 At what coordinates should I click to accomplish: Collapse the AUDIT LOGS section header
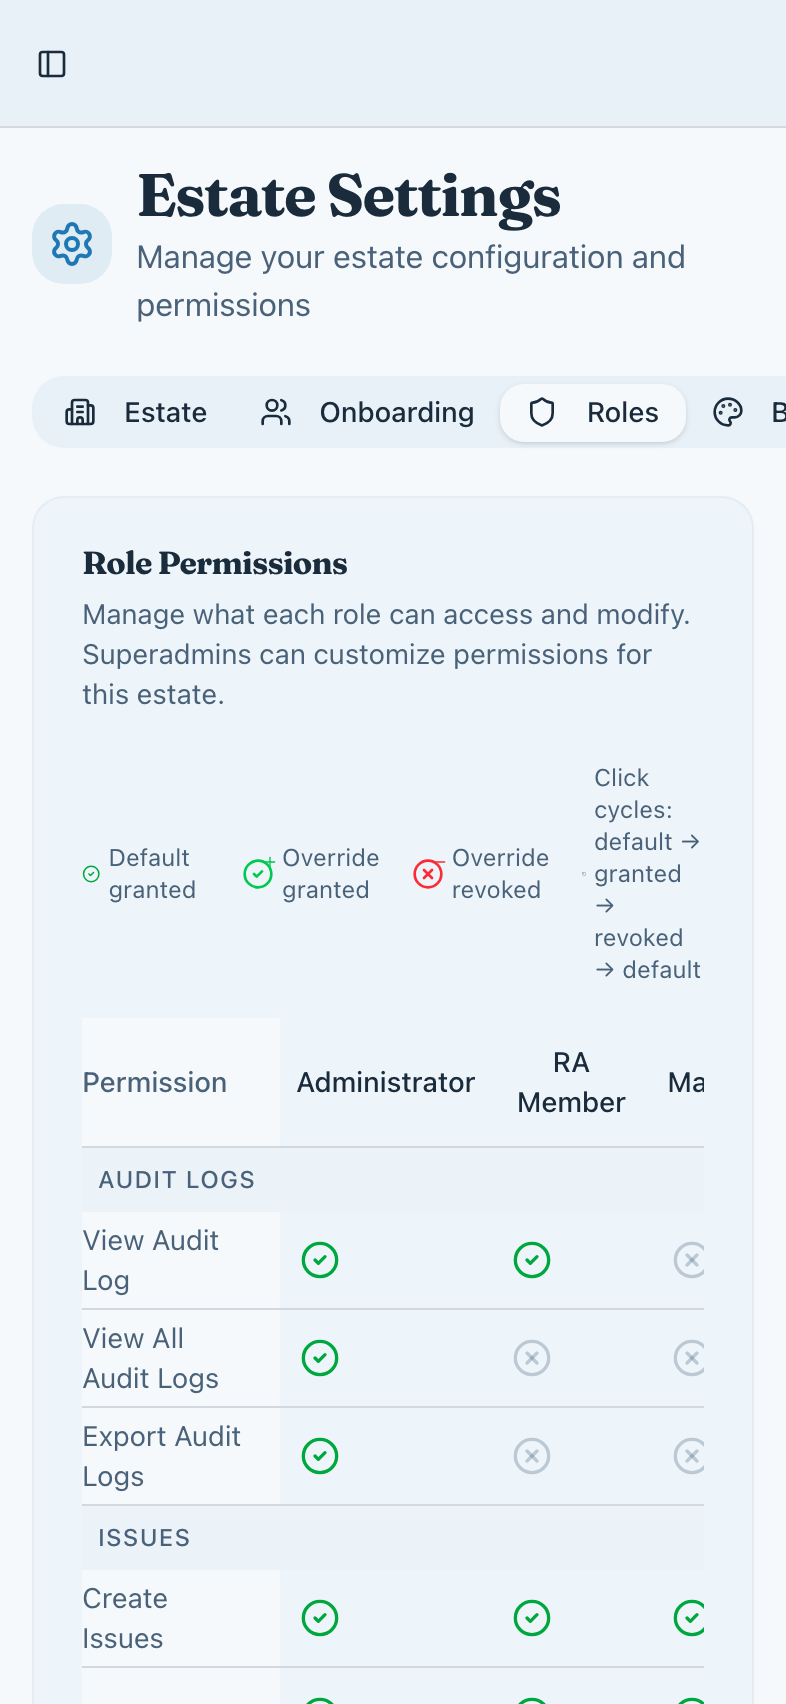click(x=176, y=1179)
